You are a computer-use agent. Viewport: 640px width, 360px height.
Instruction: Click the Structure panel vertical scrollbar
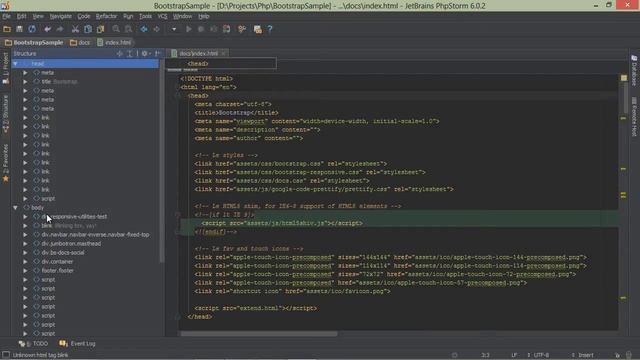coord(162,161)
